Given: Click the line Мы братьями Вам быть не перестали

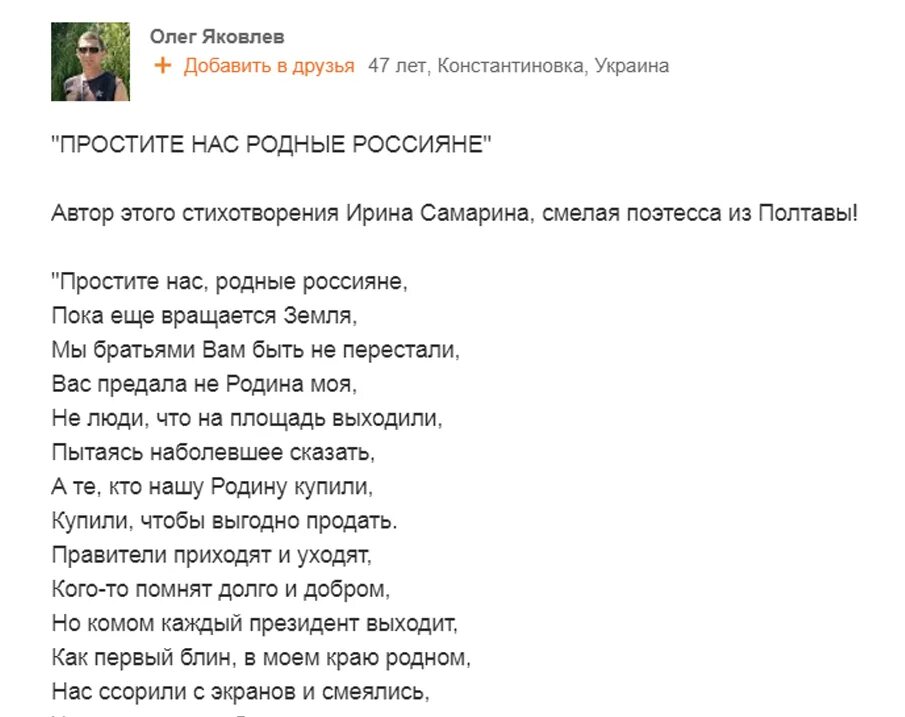Looking at the screenshot, I should tap(256, 350).
